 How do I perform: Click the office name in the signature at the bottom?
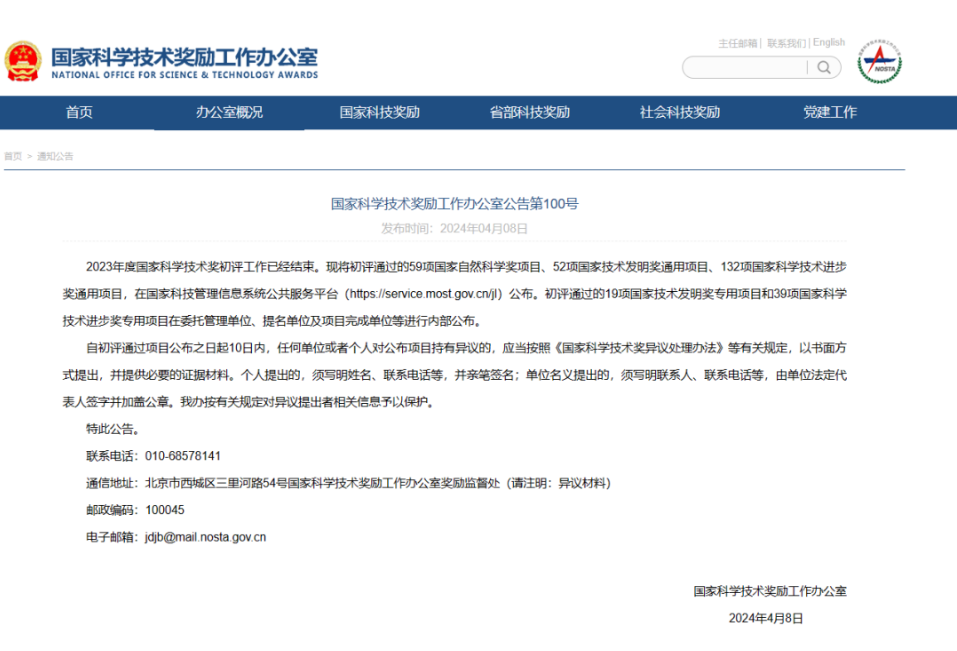point(770,591)
